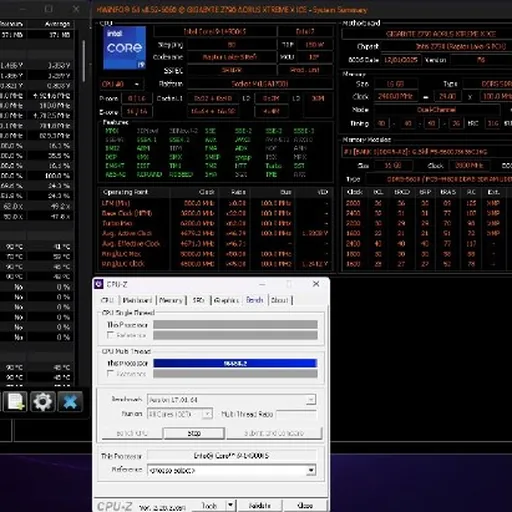Screen dimensions: 512x512
Task: Click the Avg. Effective Clock row
Action: pyautogui.click(x=215, y=244)
